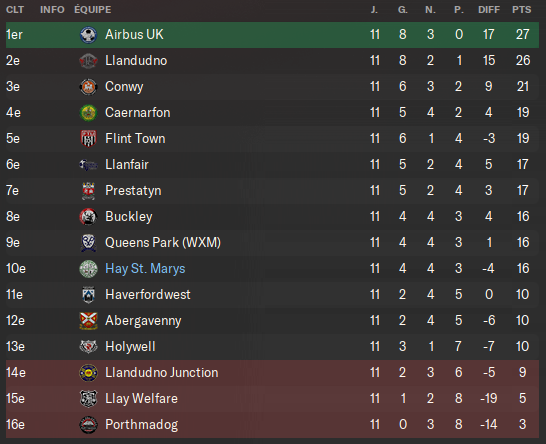Sort table by the DIFF column header
The height and width of the screenshot is (444, 546).
(x=489, y=10)
